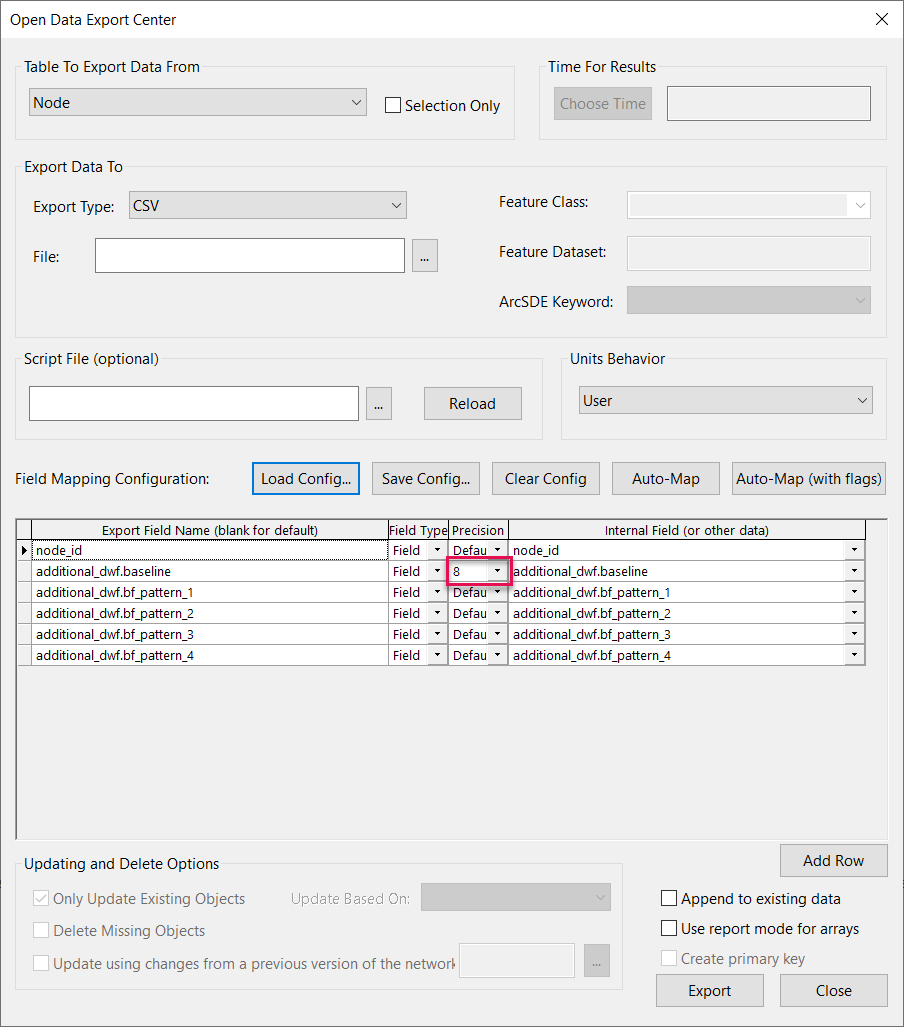The width and height of the screenshot is (904, 1027).
Task: Check Delete Missing Objects
Action: click(40, 930)
